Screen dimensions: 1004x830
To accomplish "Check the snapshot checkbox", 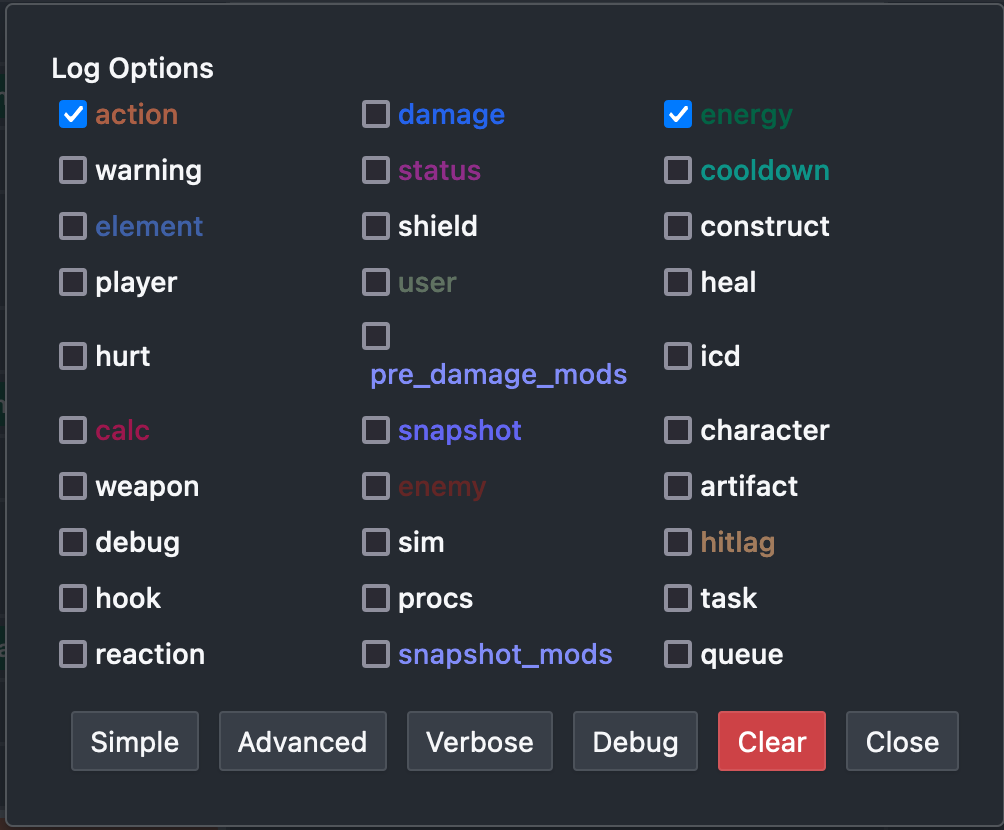I will tap(375, 430).
